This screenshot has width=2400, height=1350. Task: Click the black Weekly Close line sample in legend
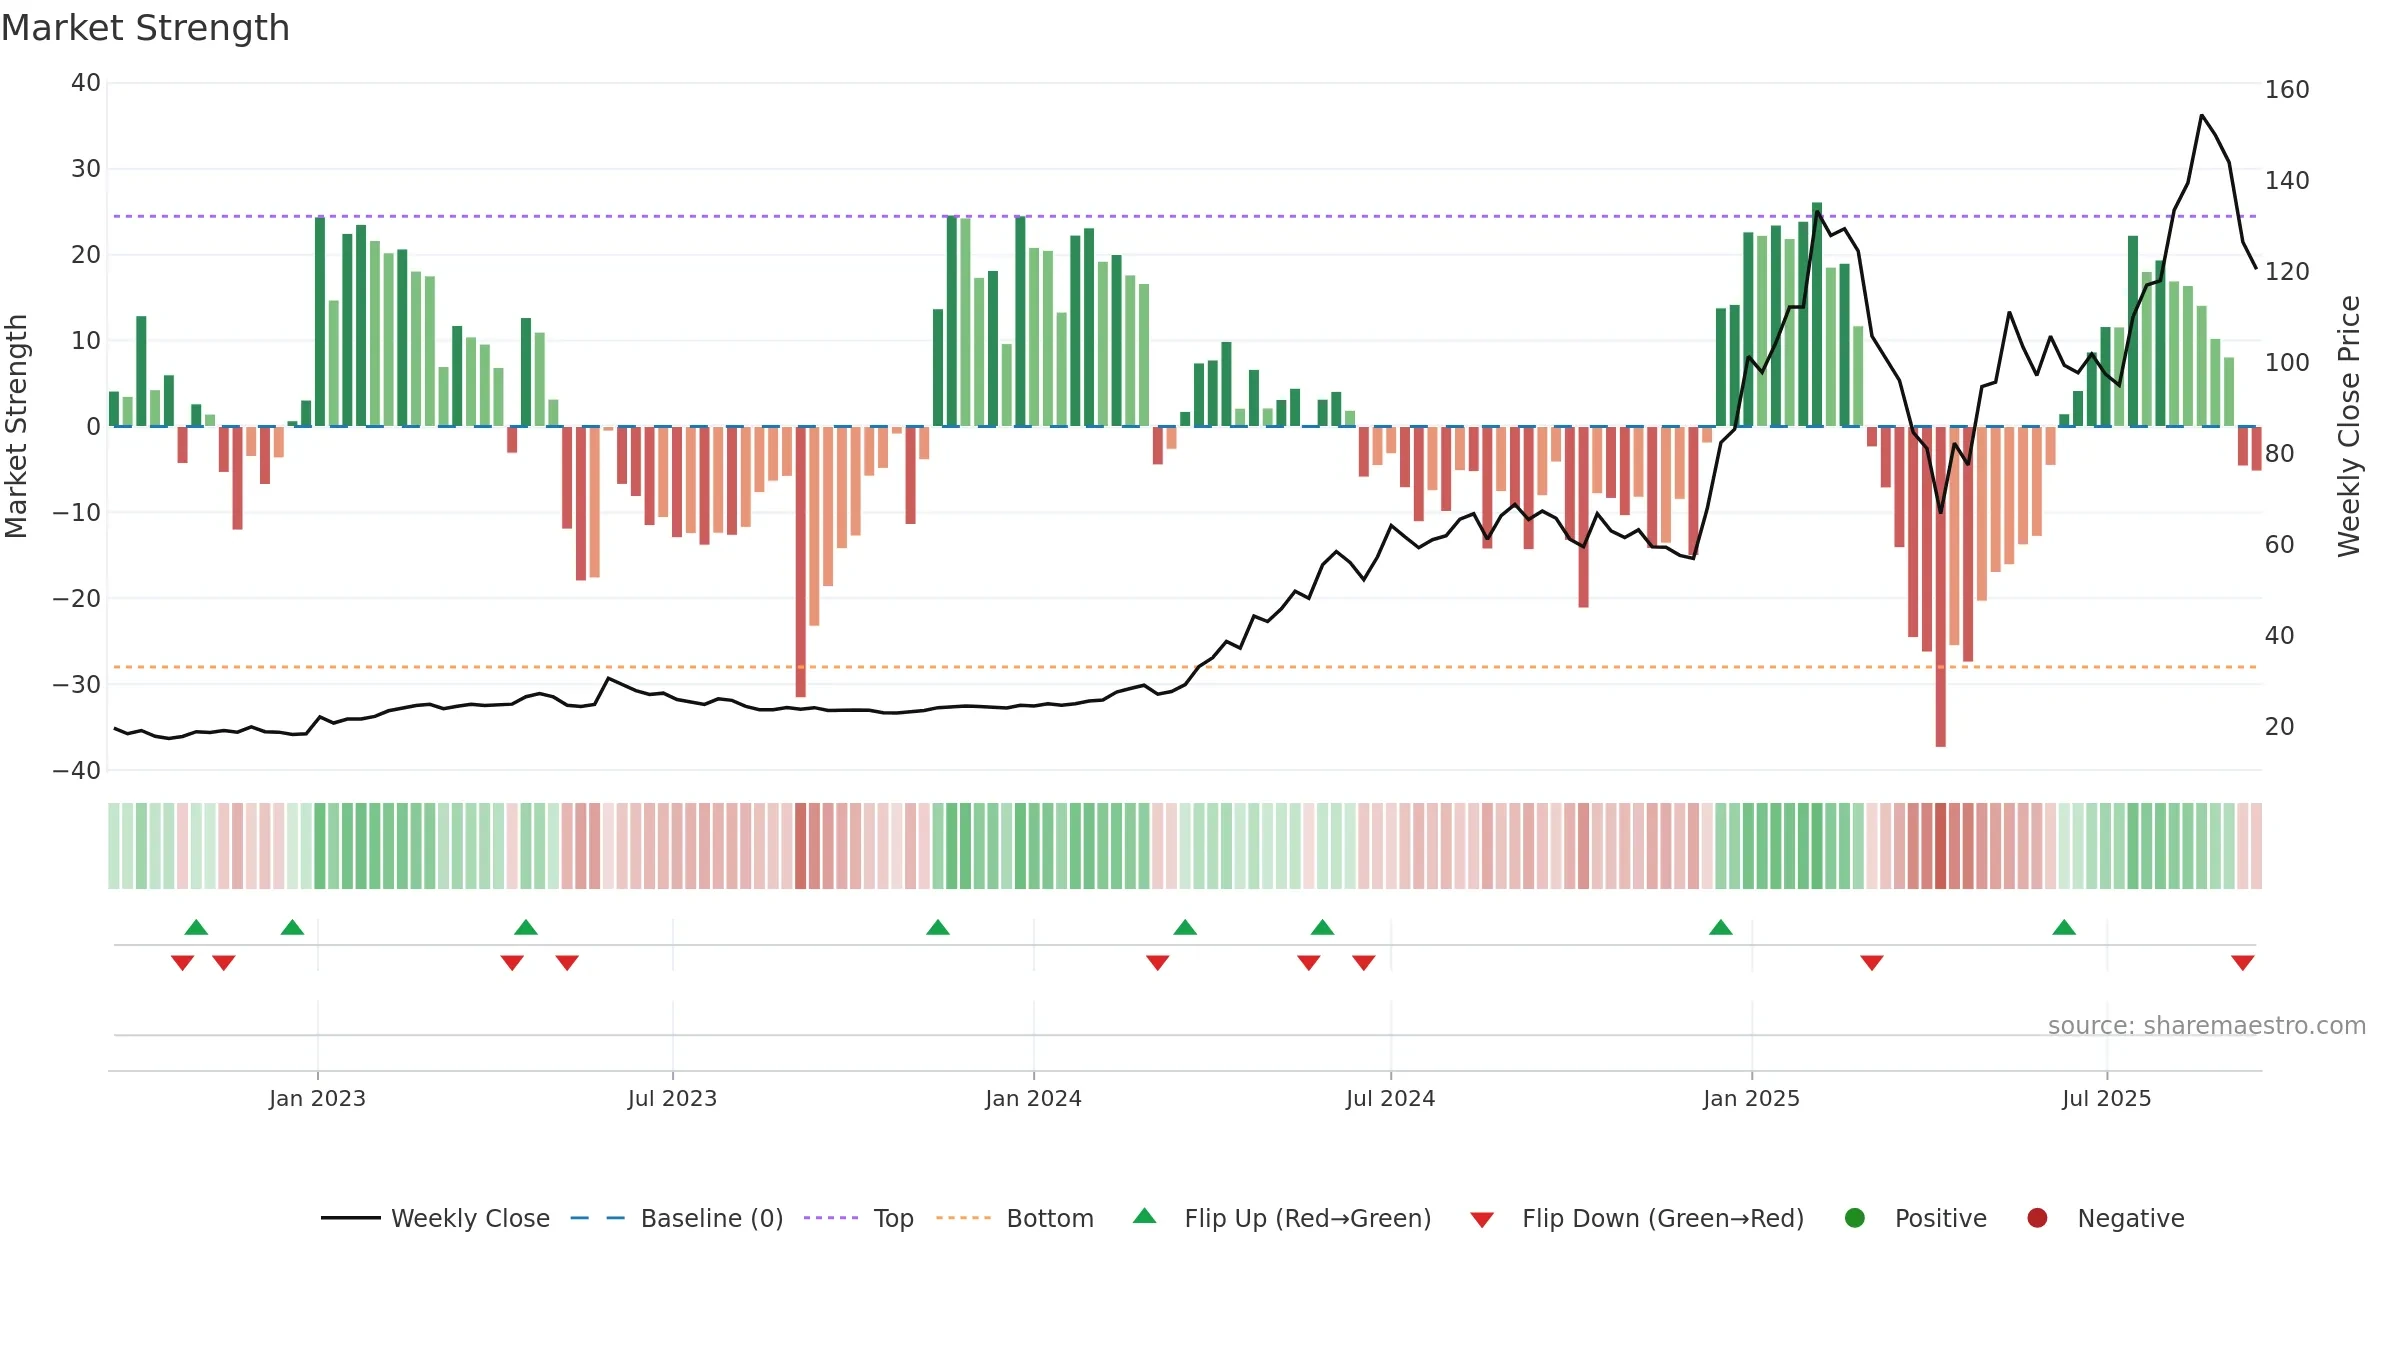click(x=350, y=1218)
